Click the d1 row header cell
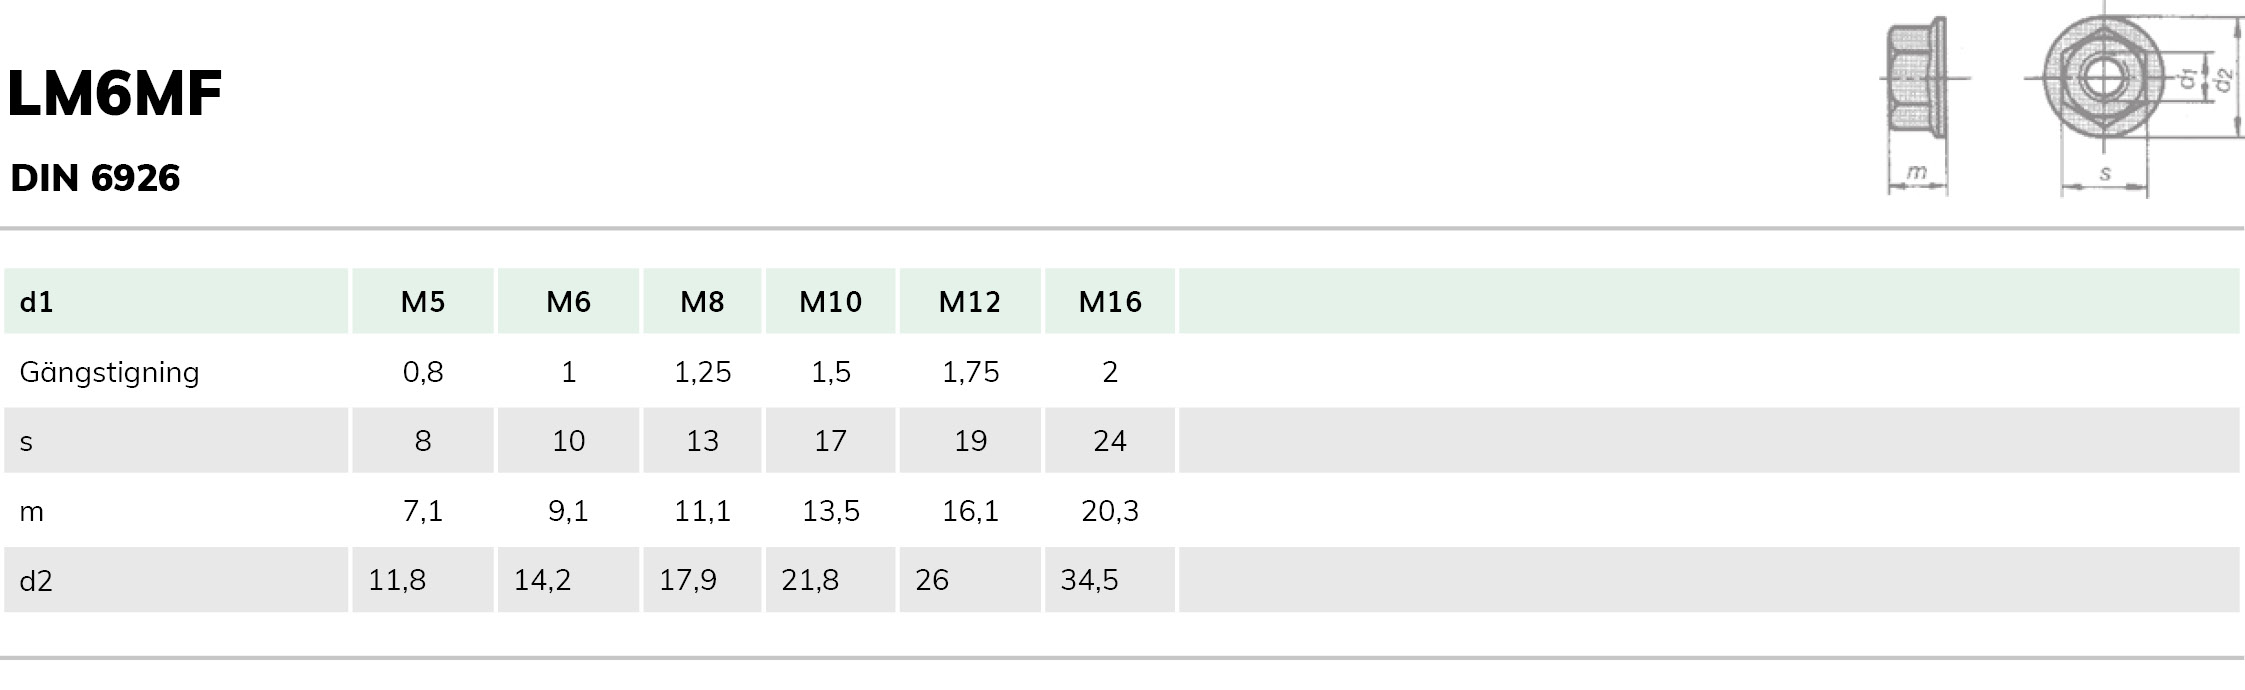Screen dimensions: 2245x690 (176, 301)
